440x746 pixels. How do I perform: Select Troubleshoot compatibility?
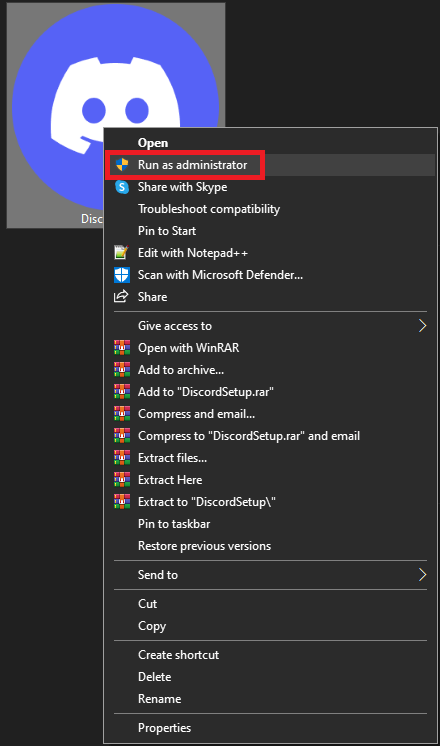click(270, 209)
